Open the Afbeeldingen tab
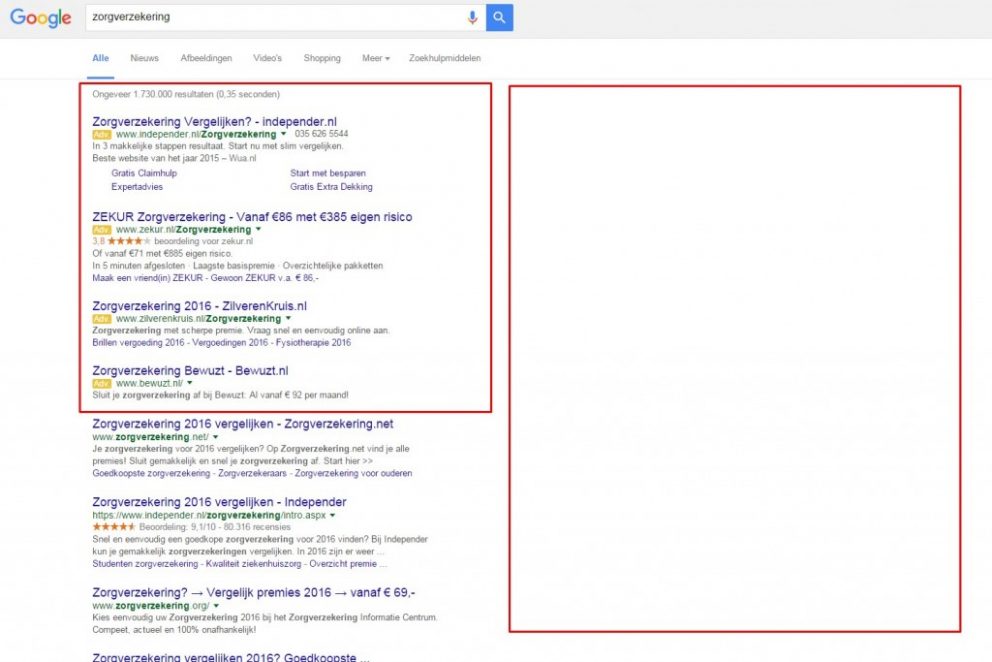The height and width of the screenshot is (662, 992). pos(206,58)
